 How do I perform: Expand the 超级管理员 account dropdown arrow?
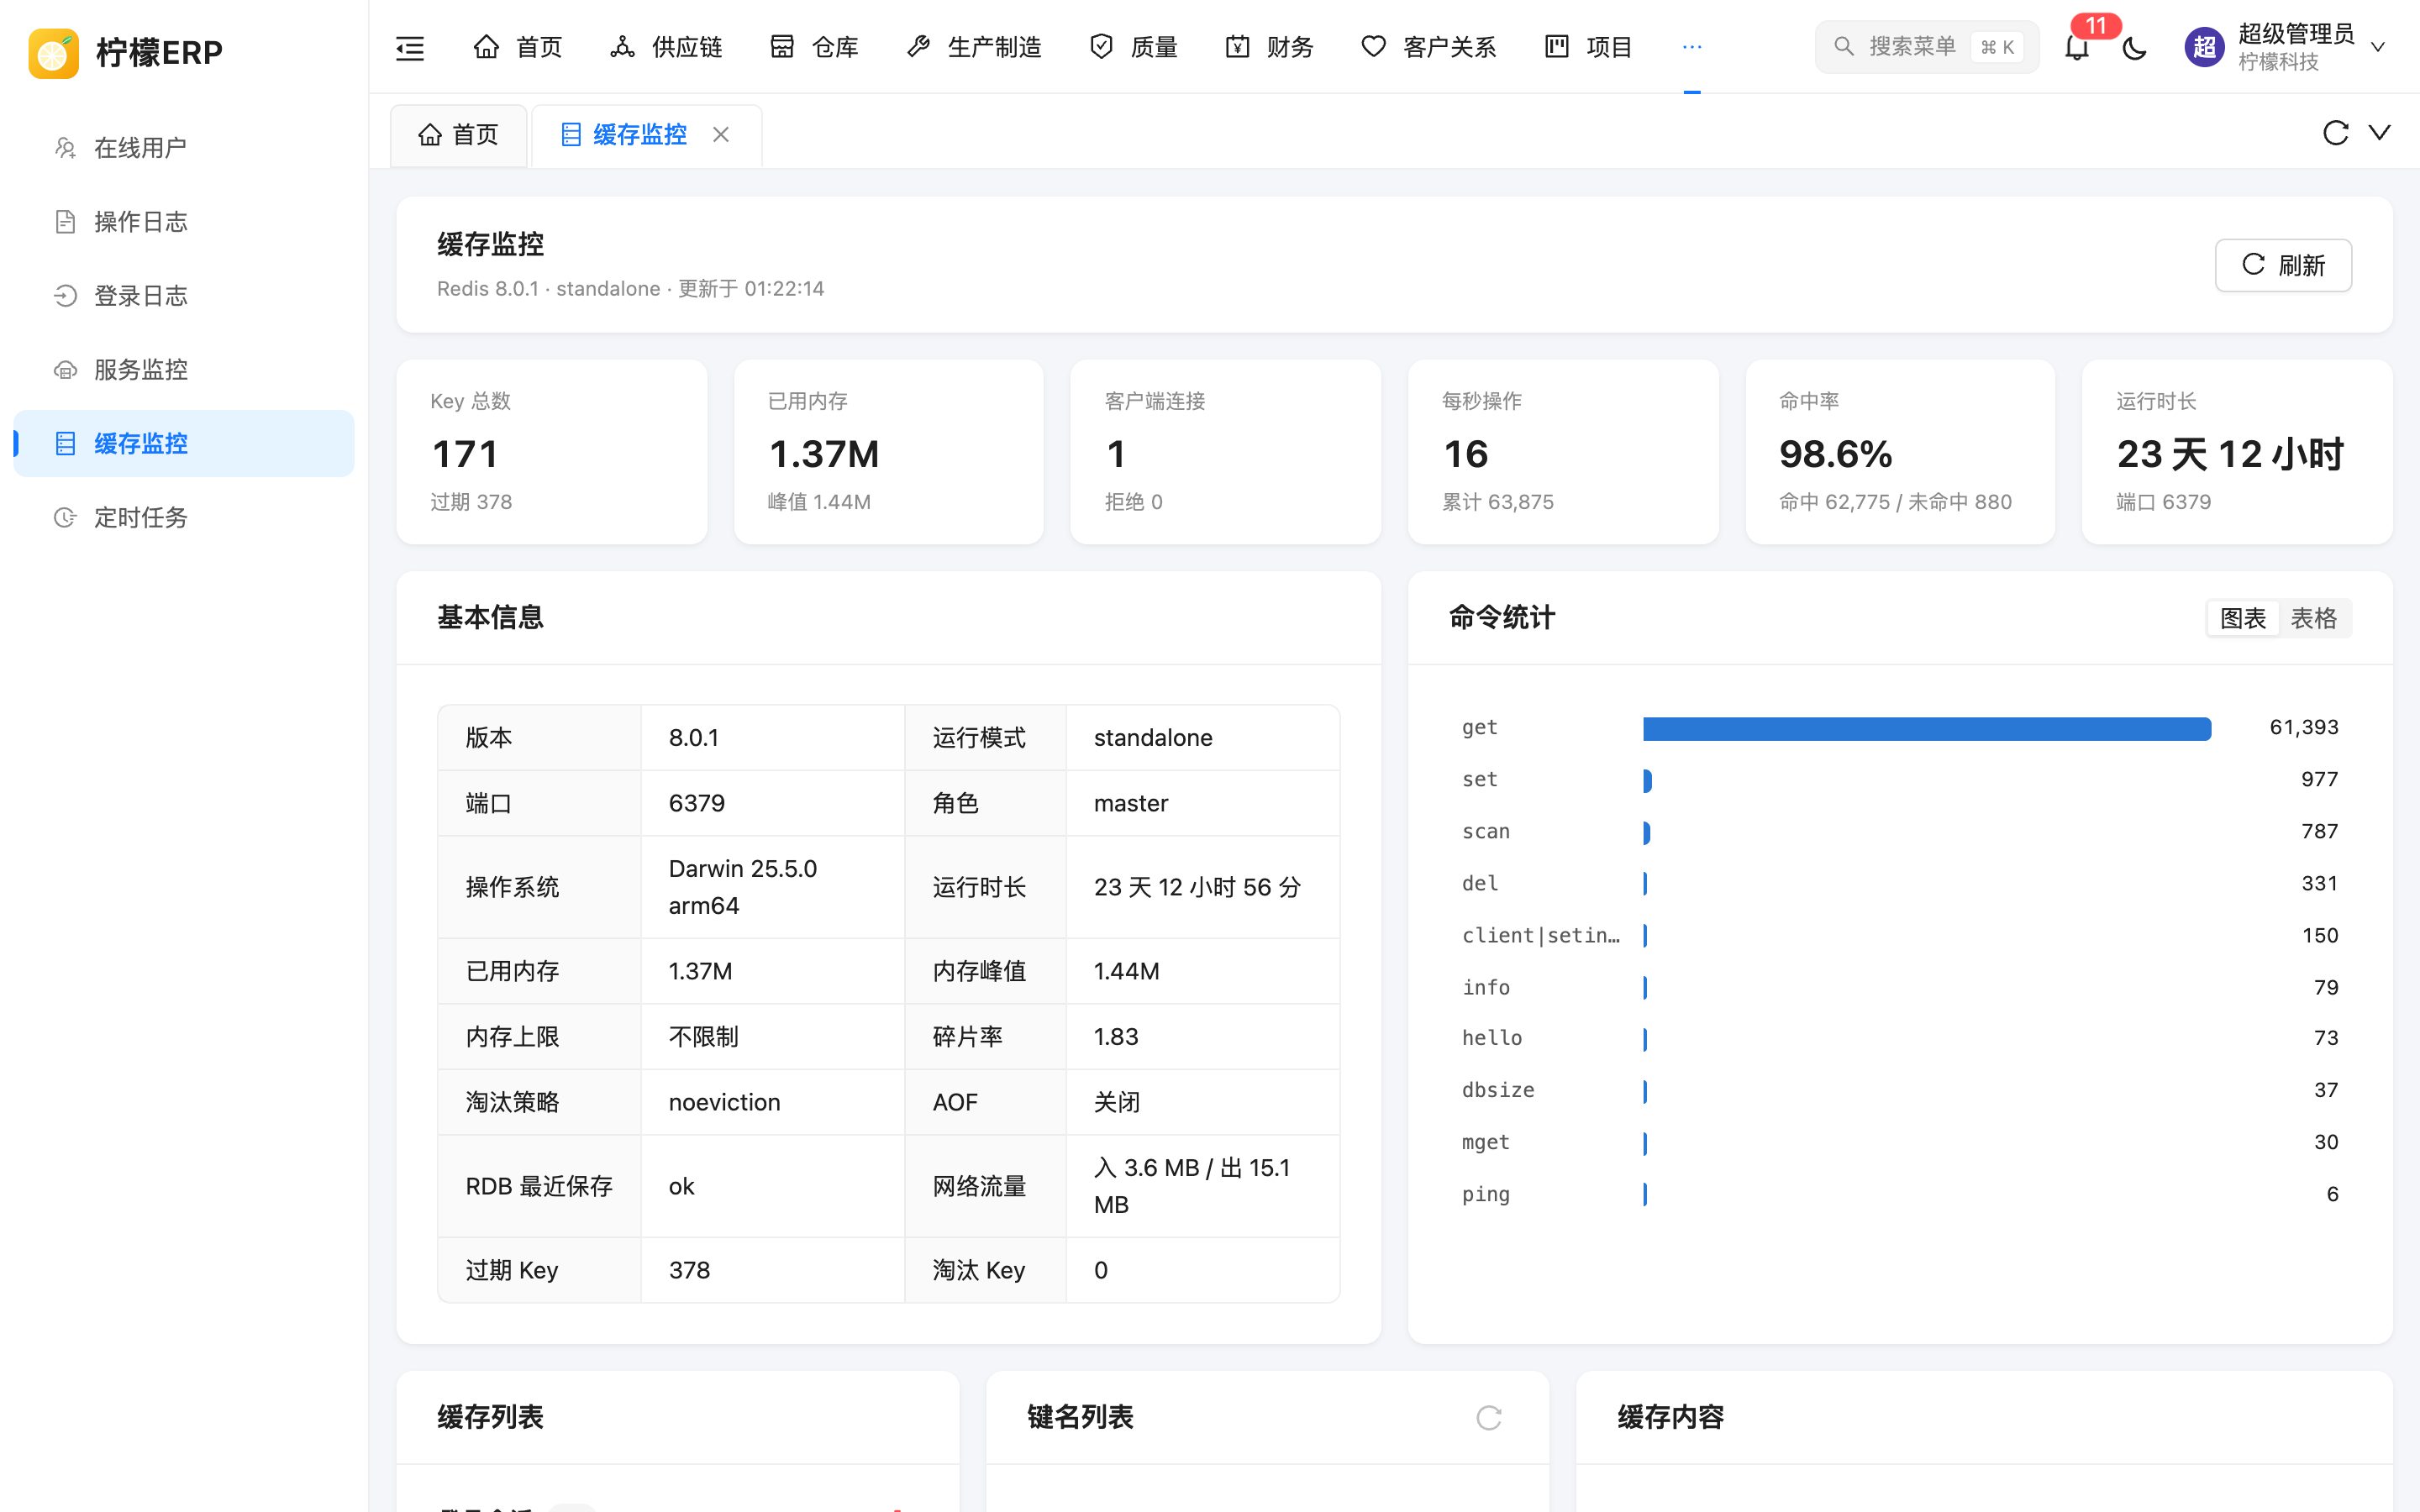point(2379,47)
